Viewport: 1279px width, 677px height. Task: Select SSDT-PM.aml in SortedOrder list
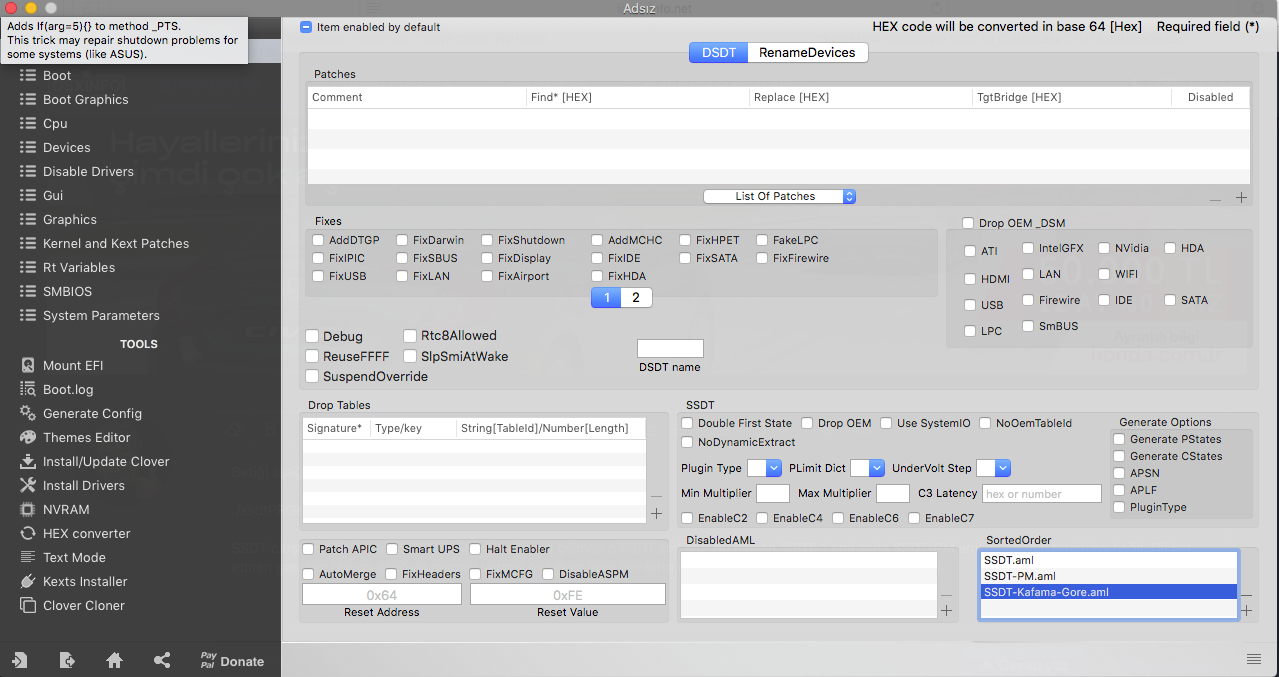(x=1019, y=576)
